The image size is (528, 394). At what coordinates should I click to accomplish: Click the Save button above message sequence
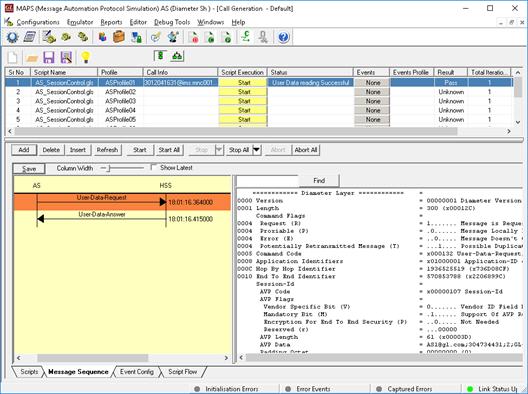29,168
